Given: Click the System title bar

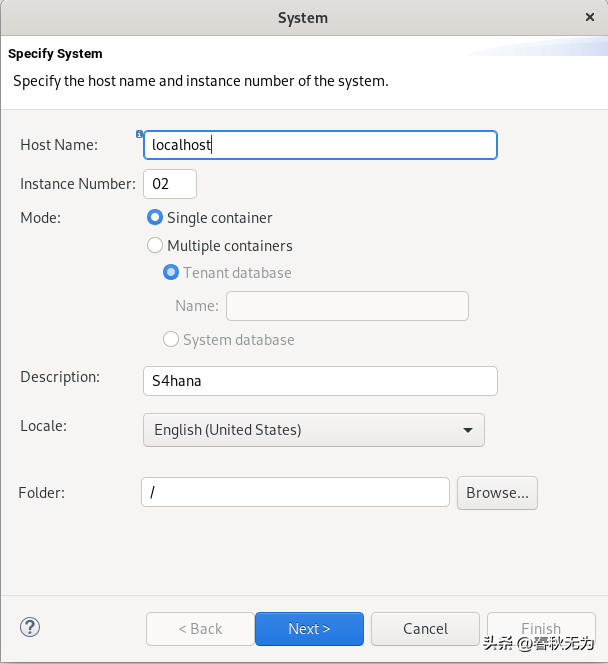Looking at the screenshot, I should tap(302, 18).
